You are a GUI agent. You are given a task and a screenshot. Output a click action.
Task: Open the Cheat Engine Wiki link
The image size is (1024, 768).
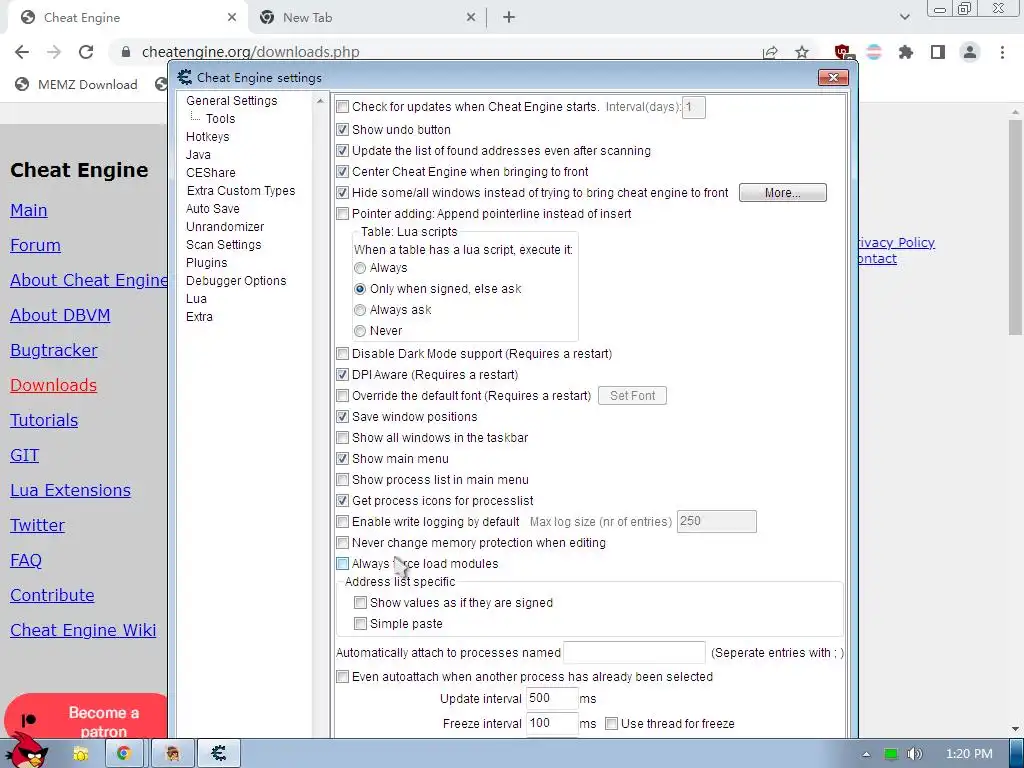click(x=83, y=630)
